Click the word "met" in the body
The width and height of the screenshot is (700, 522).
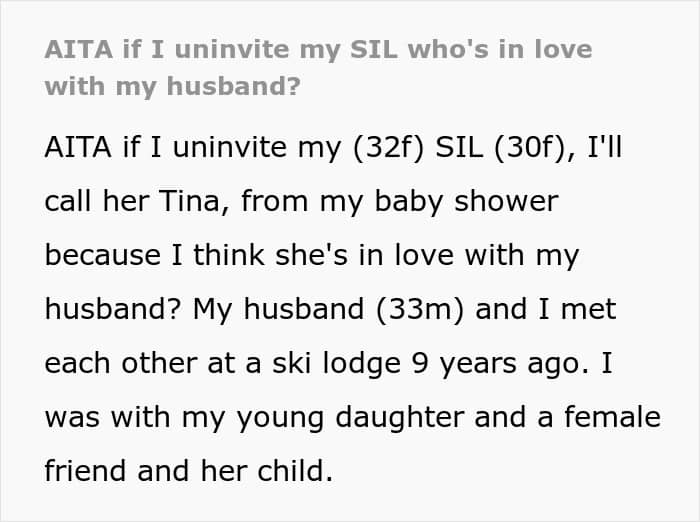pyautogui.click(x=594, y=310)
